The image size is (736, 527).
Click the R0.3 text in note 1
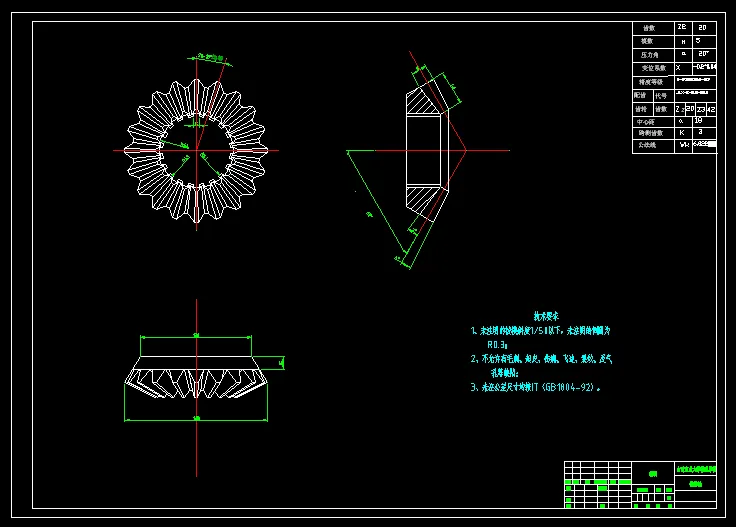pyautogui.click(x=497, y=344)
